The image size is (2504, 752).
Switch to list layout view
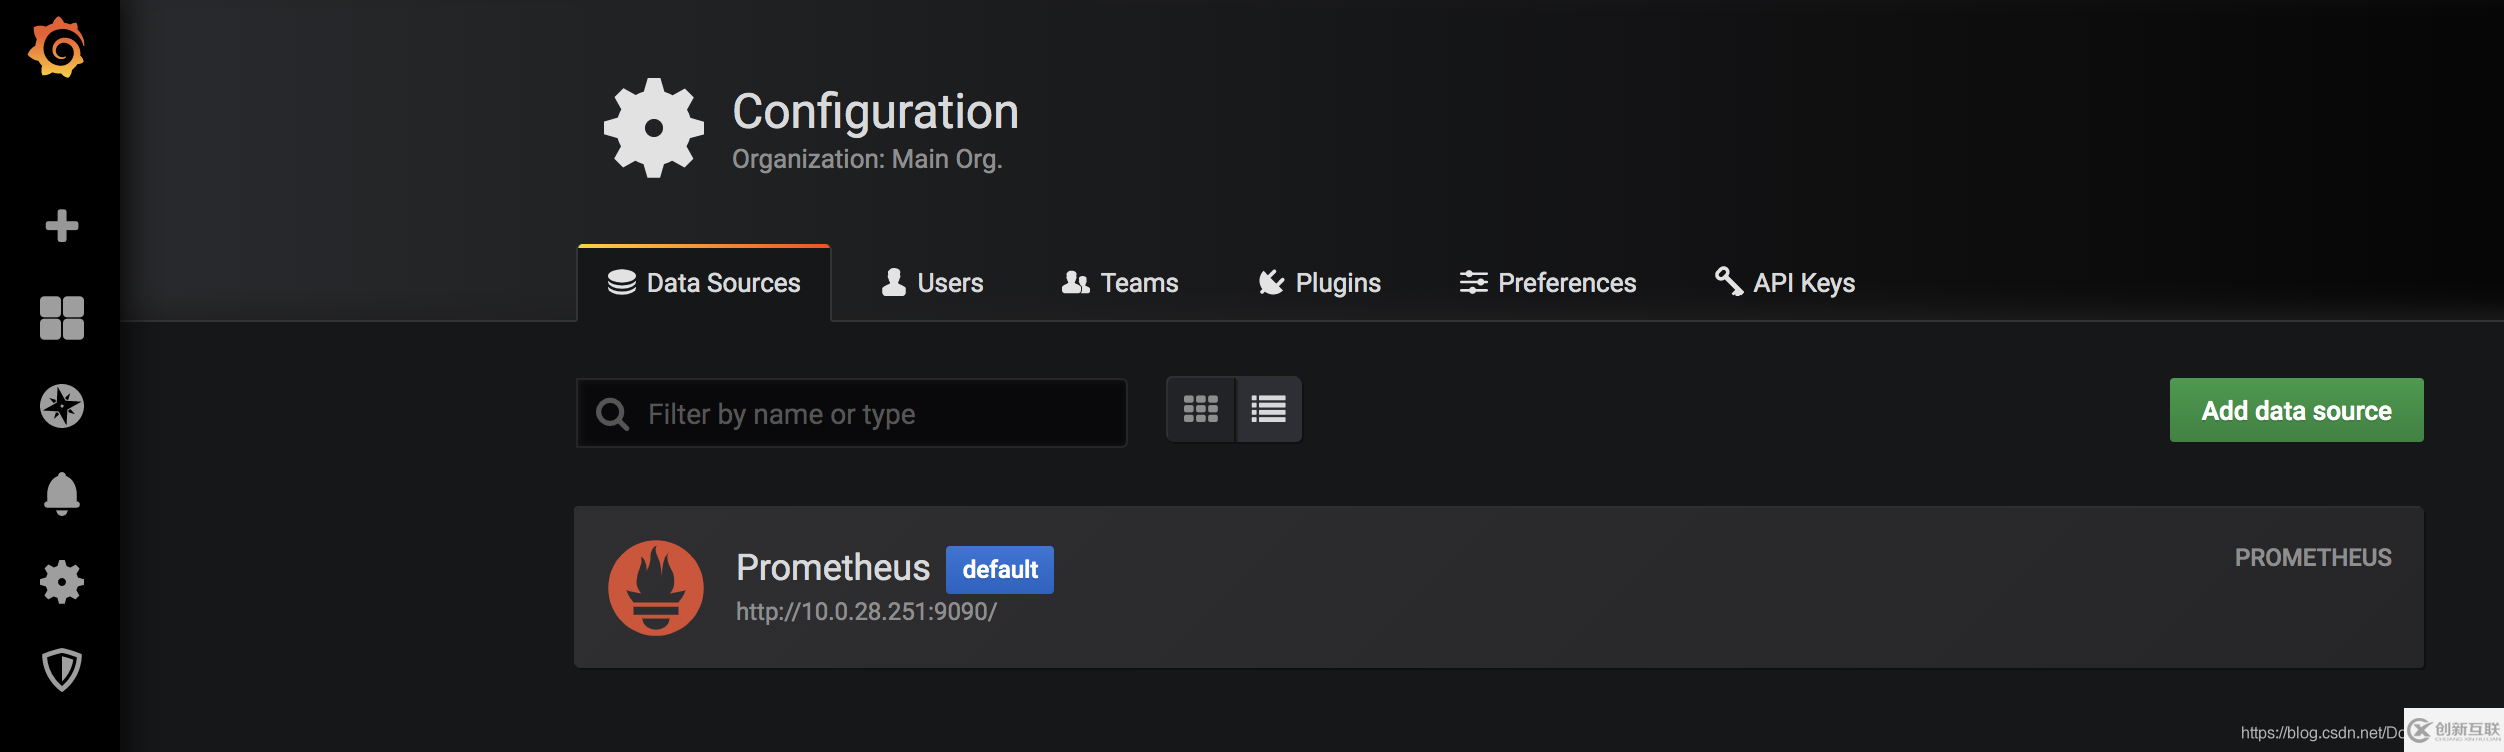[x=1269, y=409]
